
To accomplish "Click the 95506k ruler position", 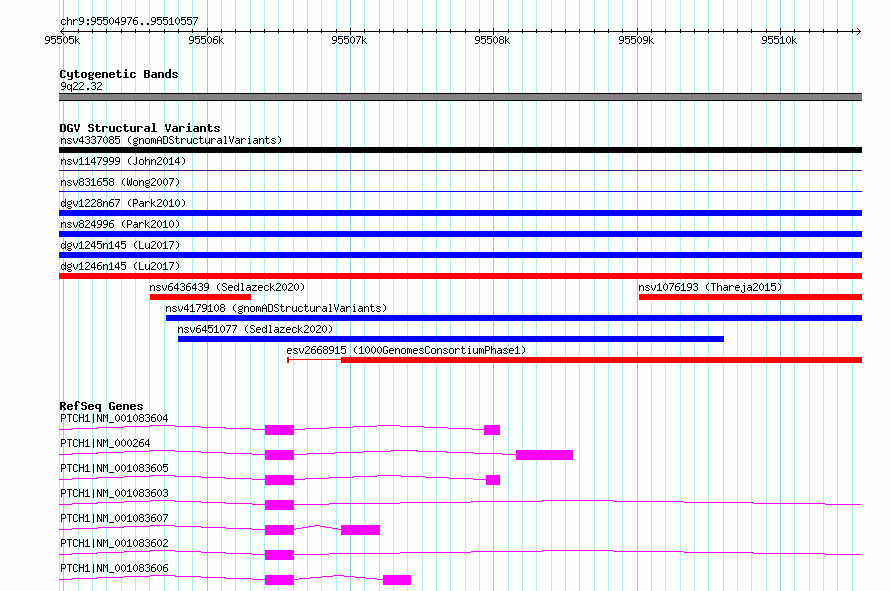I will (x=206, y=40).
